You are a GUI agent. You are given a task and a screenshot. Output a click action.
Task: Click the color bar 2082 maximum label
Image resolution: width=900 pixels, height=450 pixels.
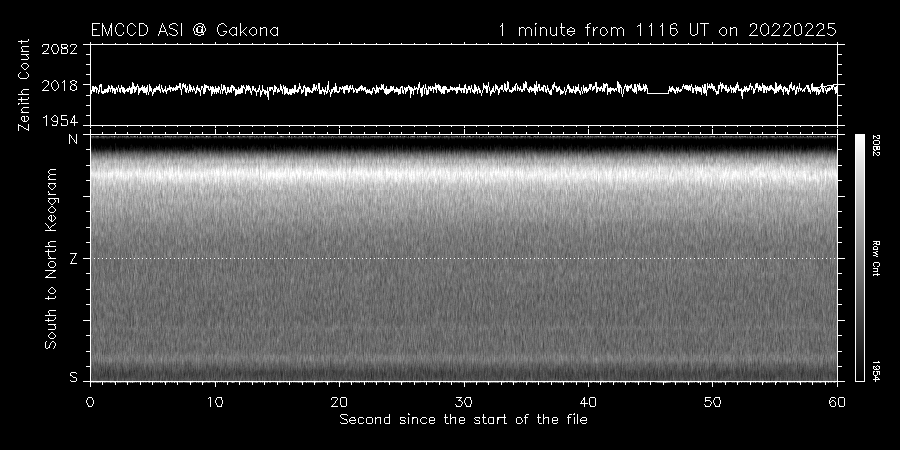(x=876, y=145)
